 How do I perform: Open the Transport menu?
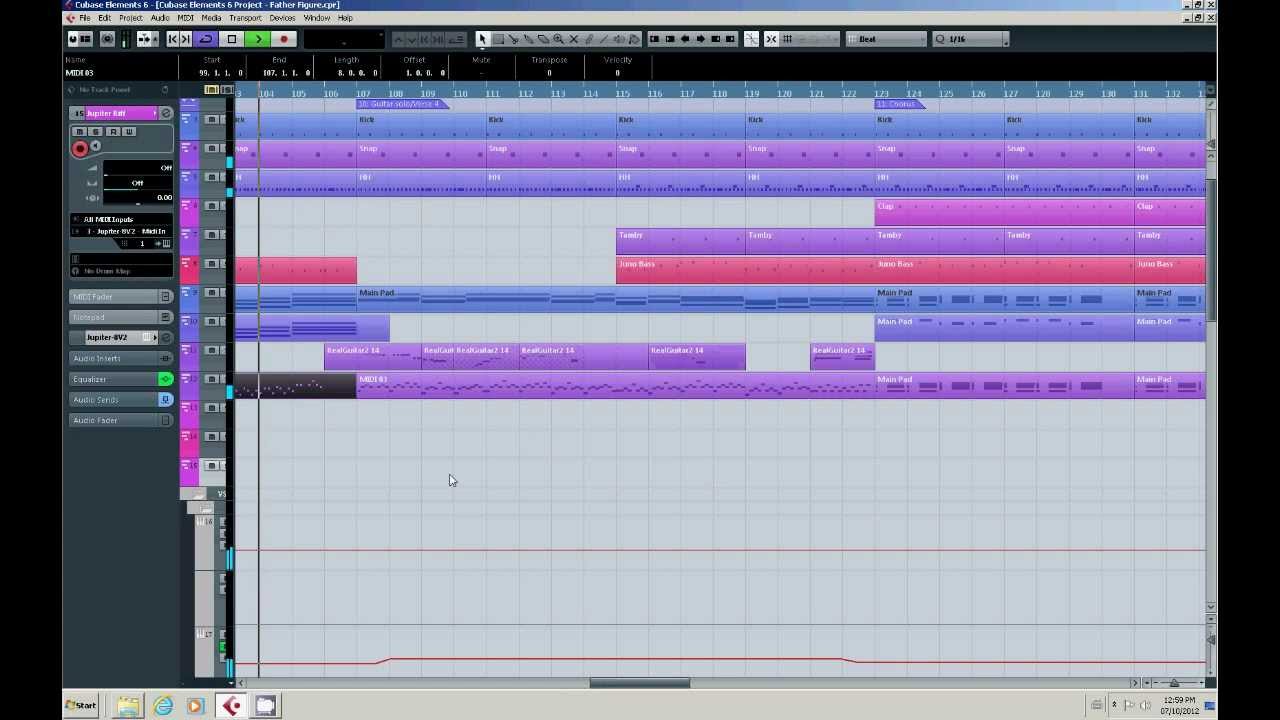[245, 18]
